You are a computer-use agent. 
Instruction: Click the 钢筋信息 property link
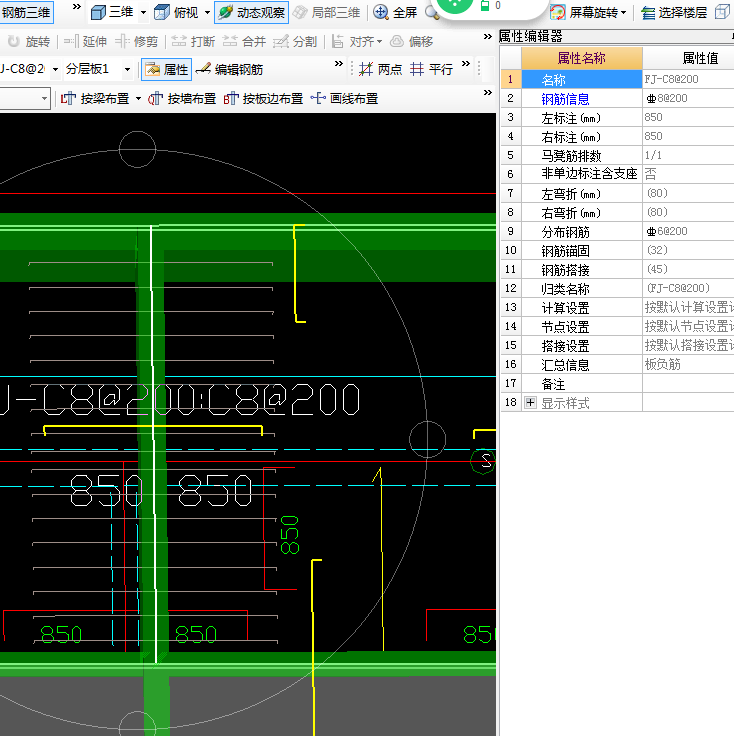[x=565, y=99]
